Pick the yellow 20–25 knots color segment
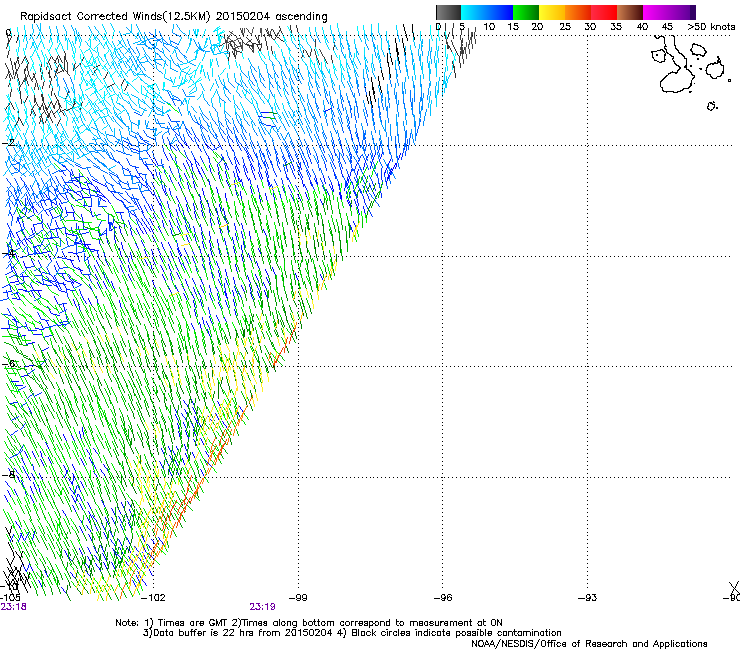The height and width of the screenshot is (650, 740). tap(552, 12)
